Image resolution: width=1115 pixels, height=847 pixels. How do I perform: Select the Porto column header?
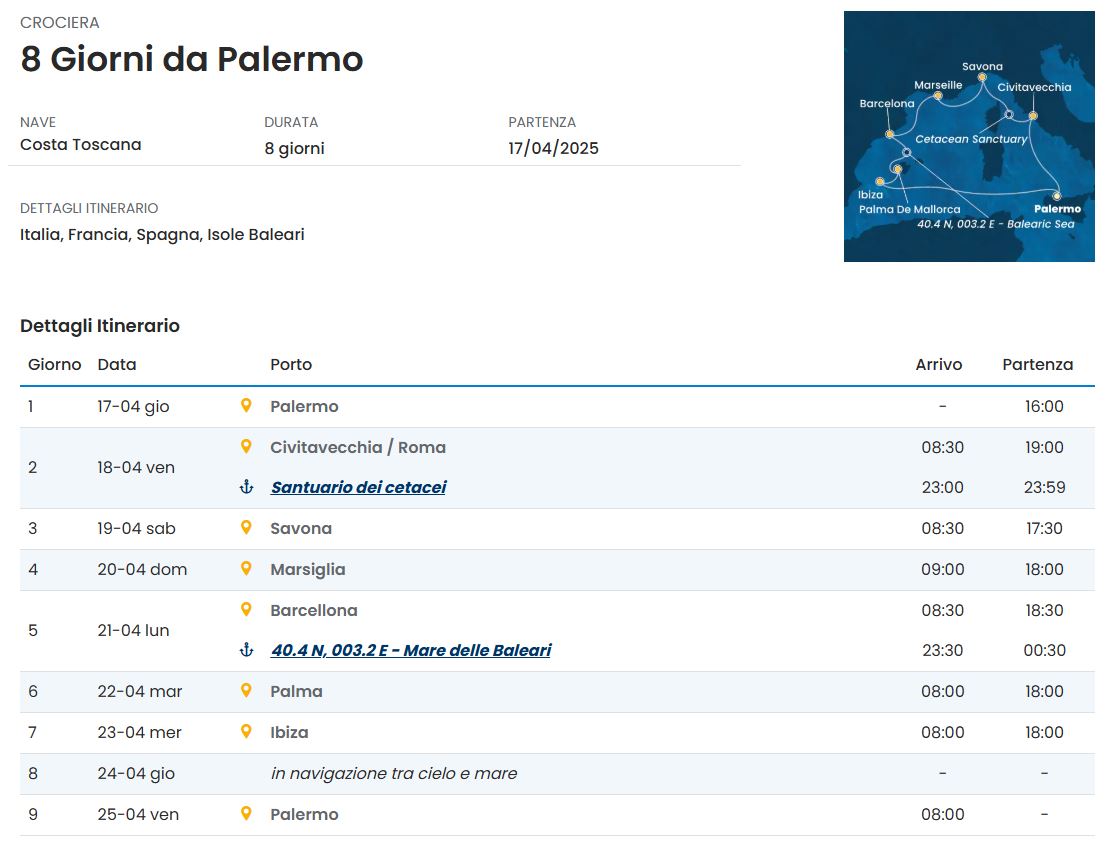[x=291, y=364]
